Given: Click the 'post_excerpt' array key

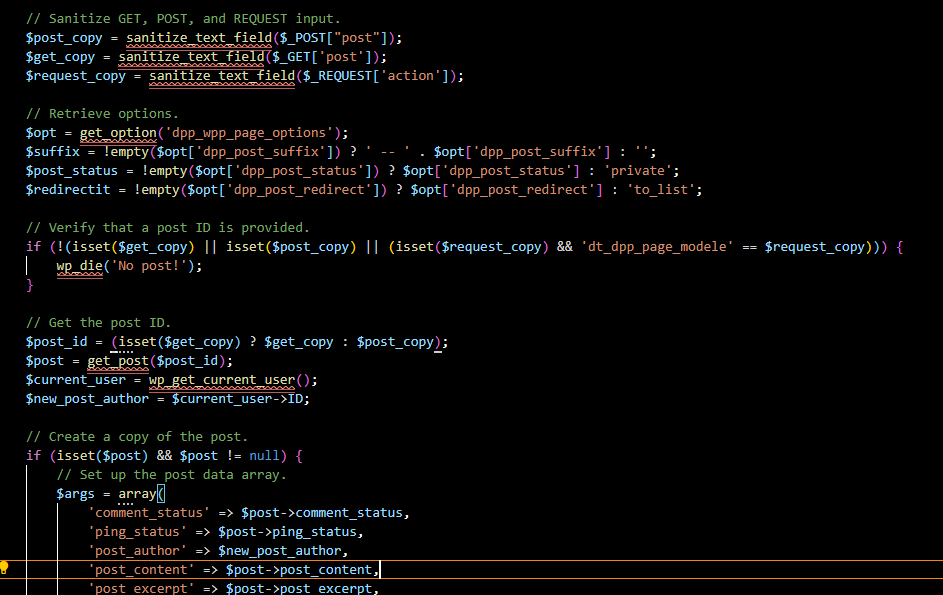Looking at the screenshot, I should (x=141, y=588).
